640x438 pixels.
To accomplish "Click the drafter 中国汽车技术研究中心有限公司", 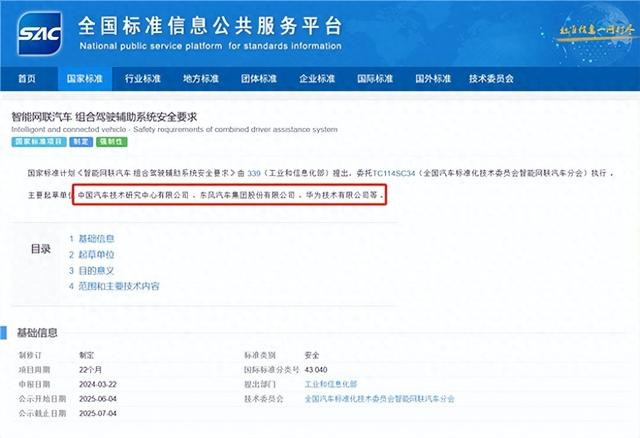I will [x=133, y=195].
